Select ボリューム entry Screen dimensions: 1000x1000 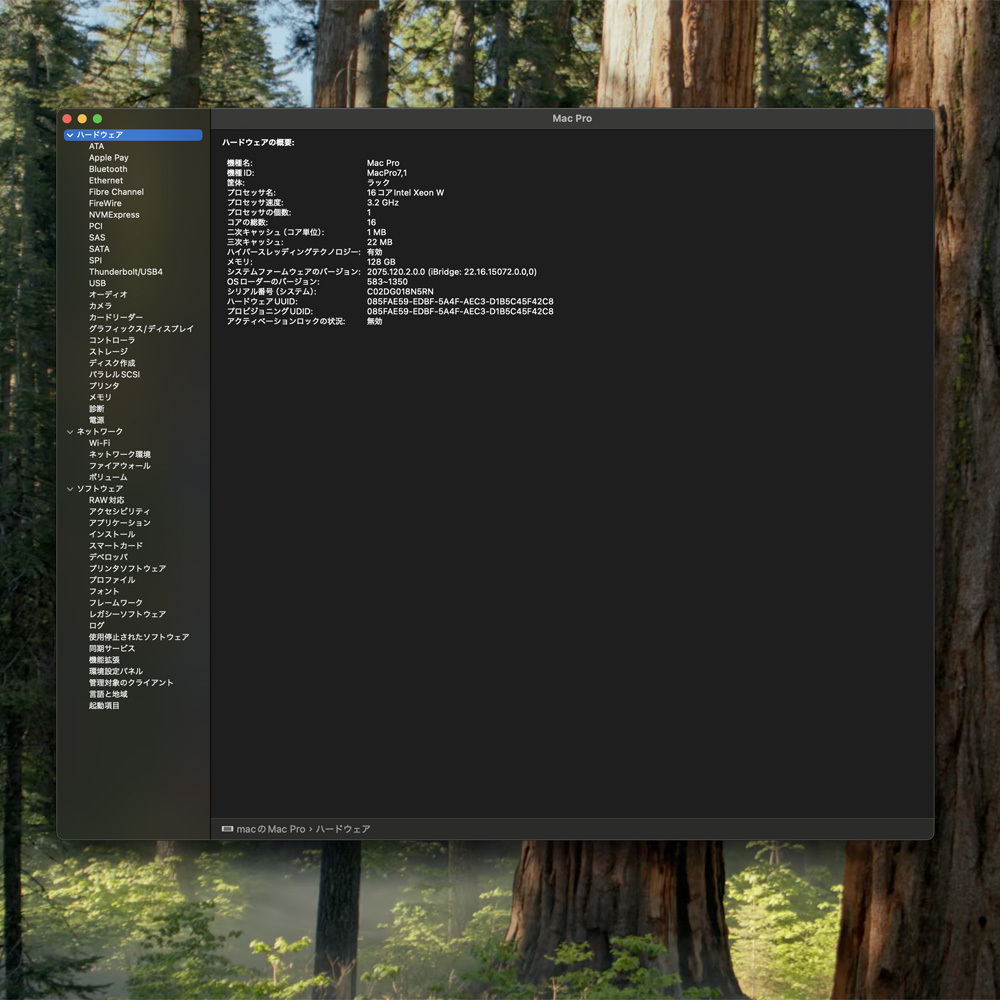108,478
